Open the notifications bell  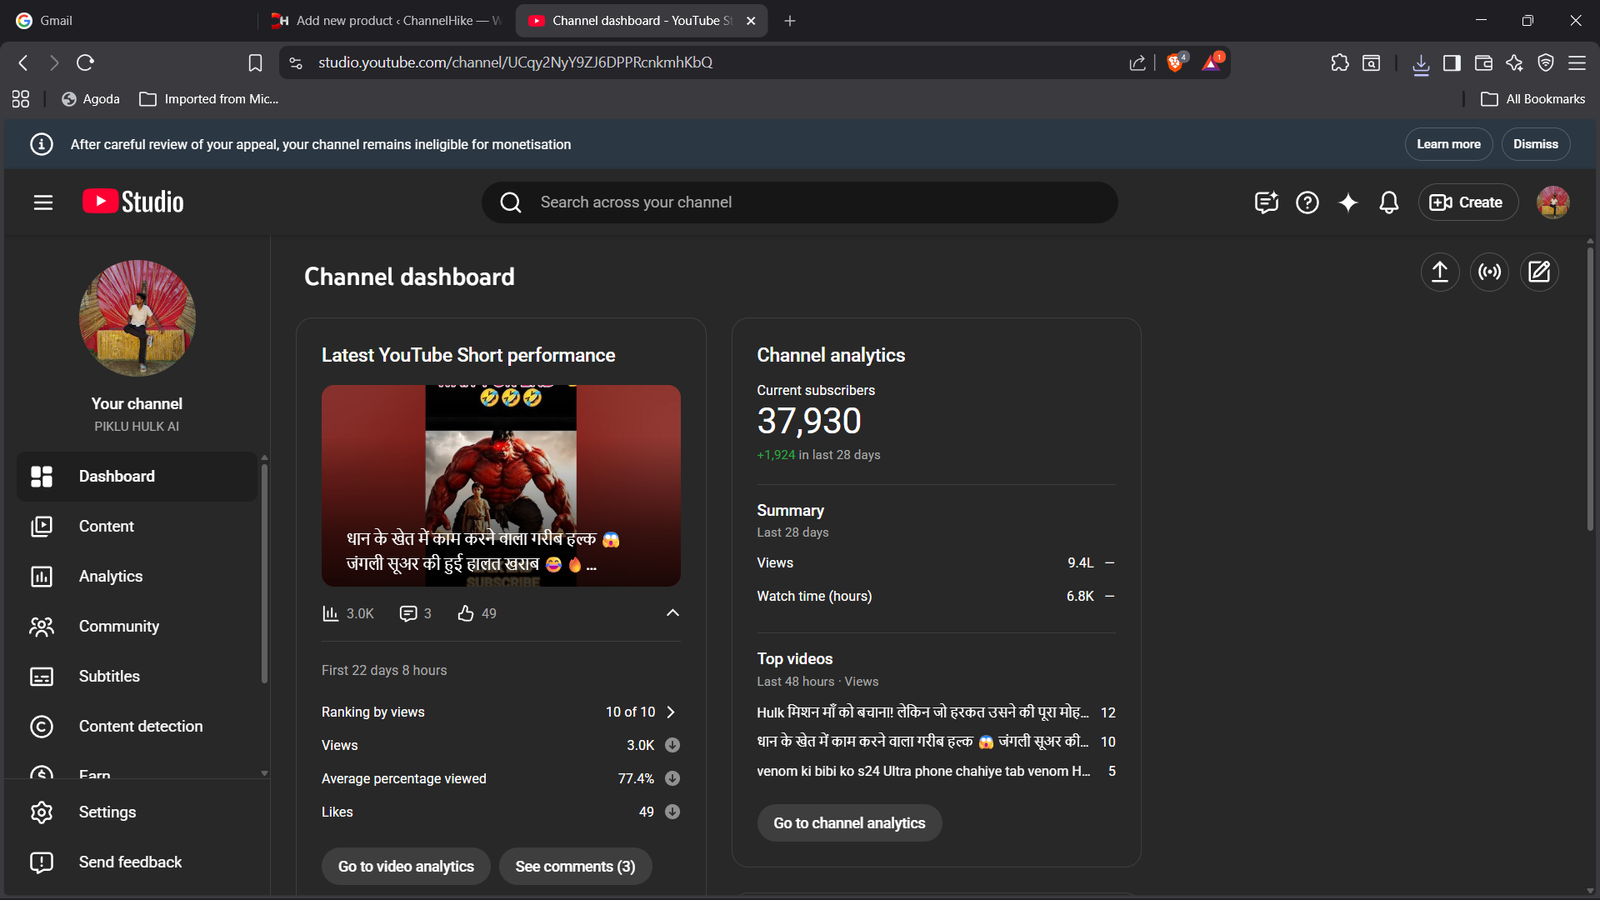1389,203
